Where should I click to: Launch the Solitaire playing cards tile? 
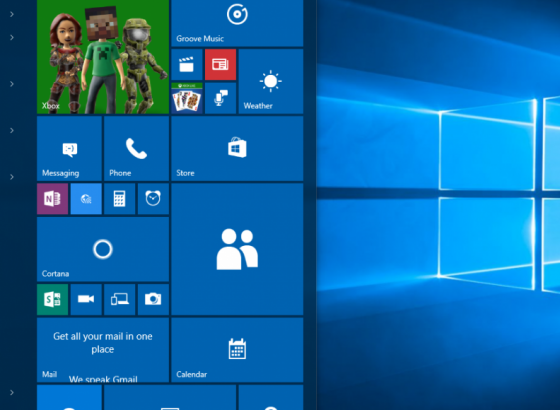click(x=187, y=98)
